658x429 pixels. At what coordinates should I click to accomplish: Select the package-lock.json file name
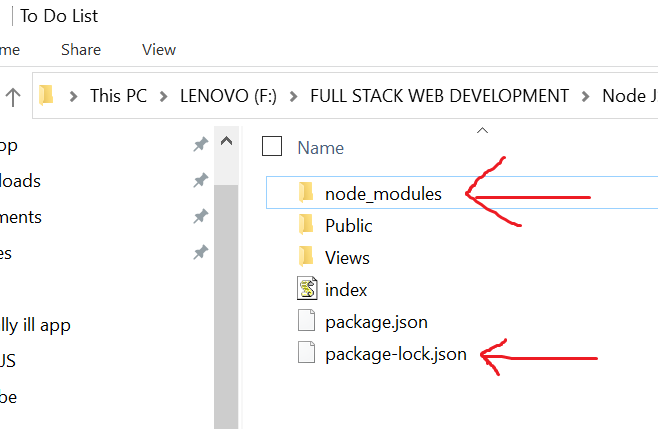[x=396, y=354]
